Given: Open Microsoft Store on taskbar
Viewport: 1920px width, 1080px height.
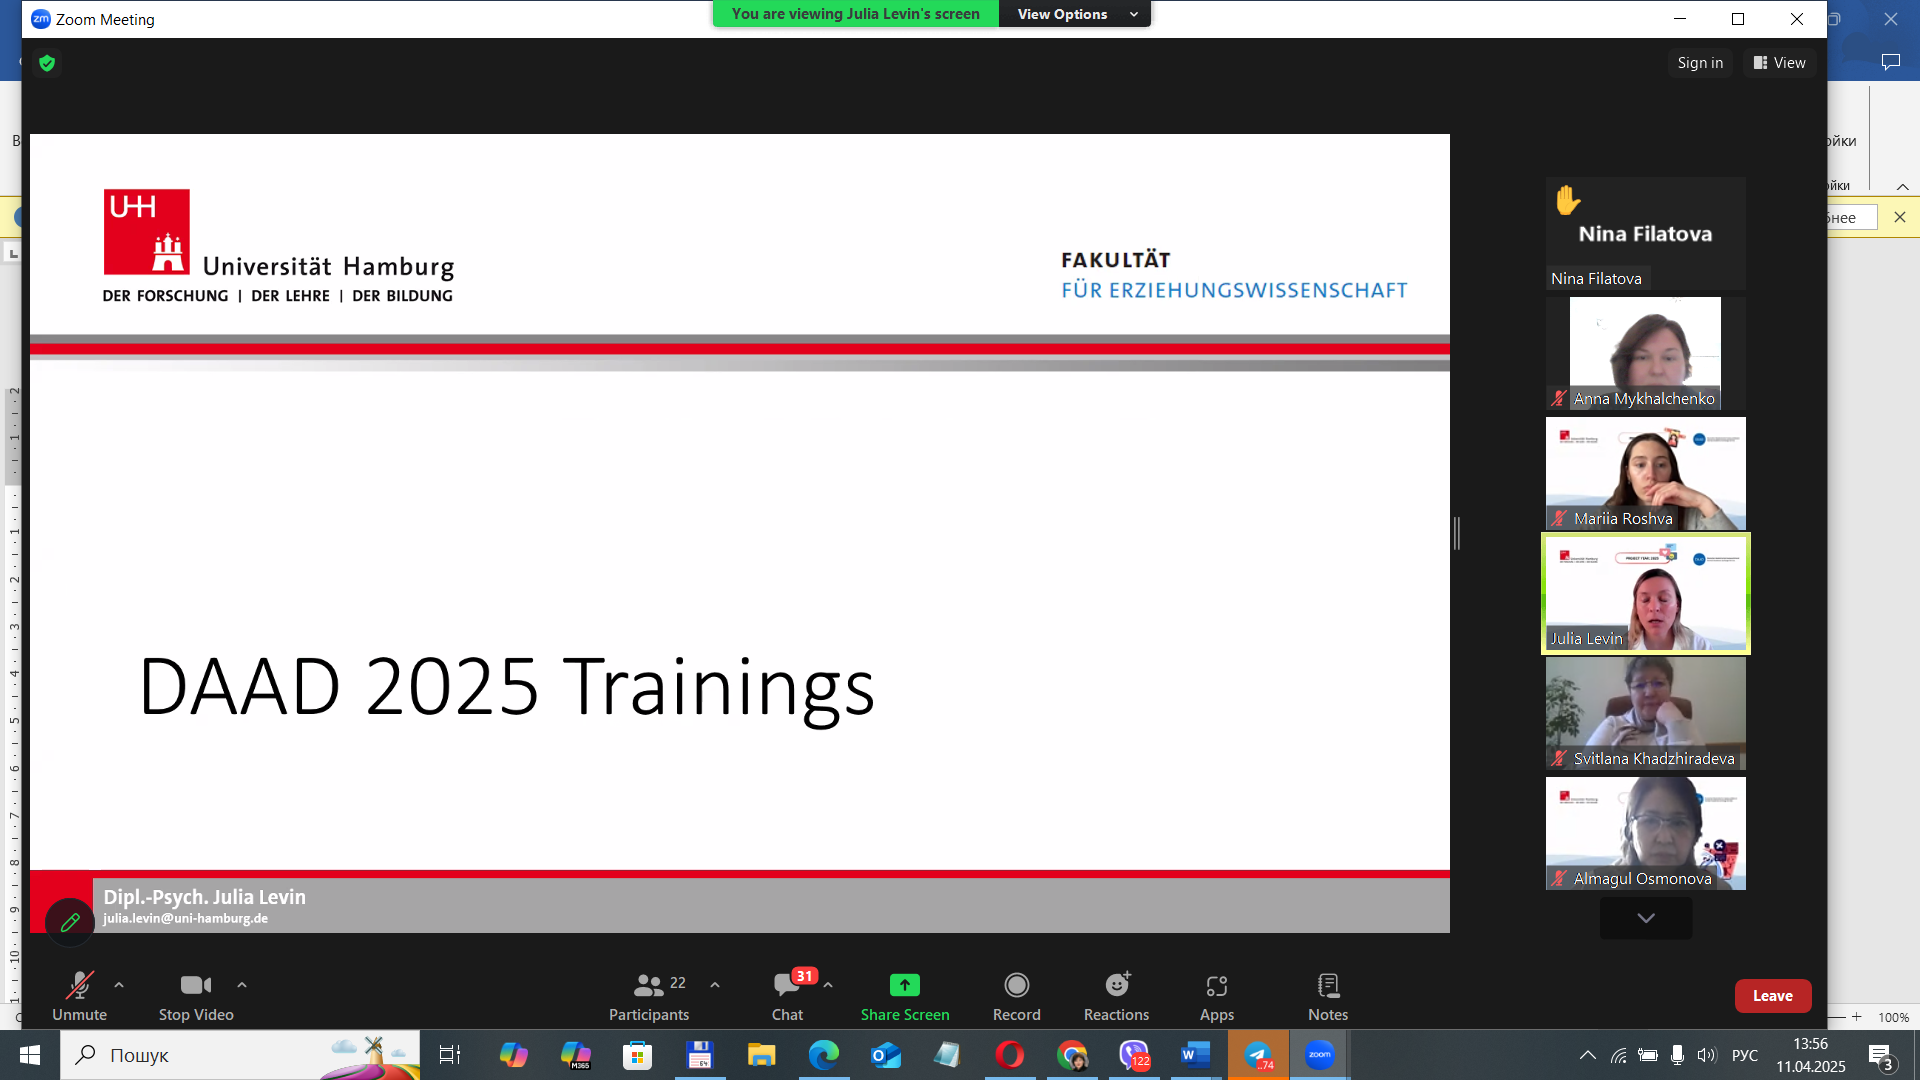Looking at the screenshot, I should pyautogui.click(x=637, y=1055).
